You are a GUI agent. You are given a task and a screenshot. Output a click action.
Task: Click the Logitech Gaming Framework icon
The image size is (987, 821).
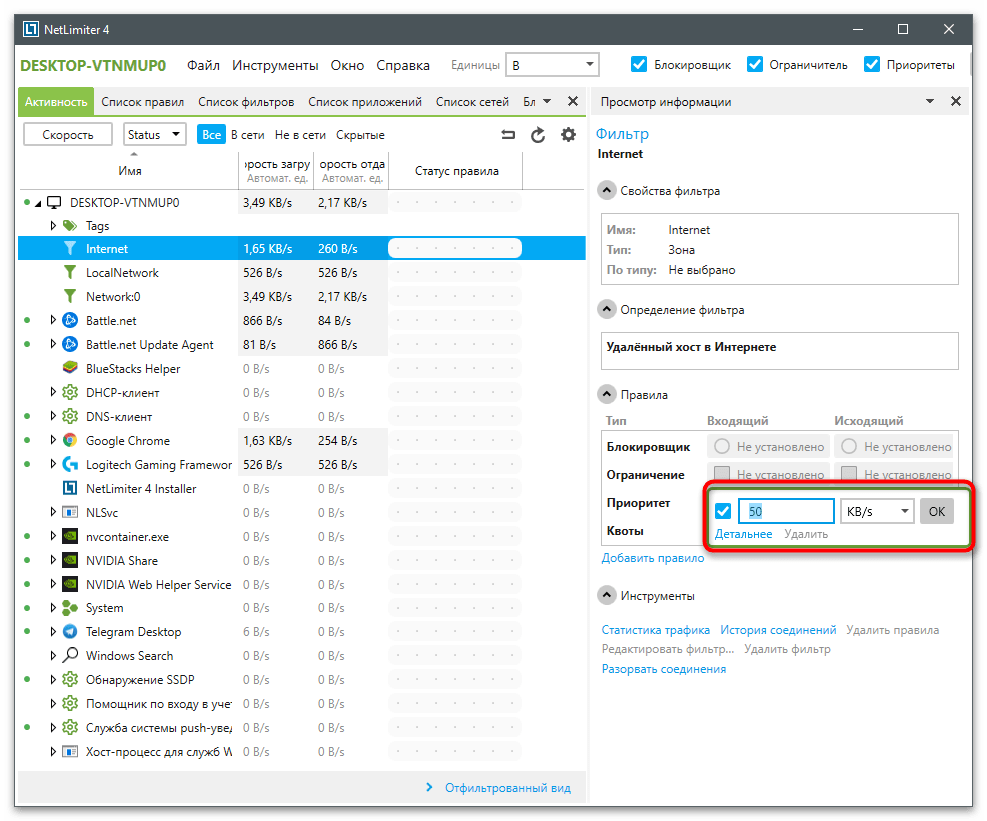(70, 465)
